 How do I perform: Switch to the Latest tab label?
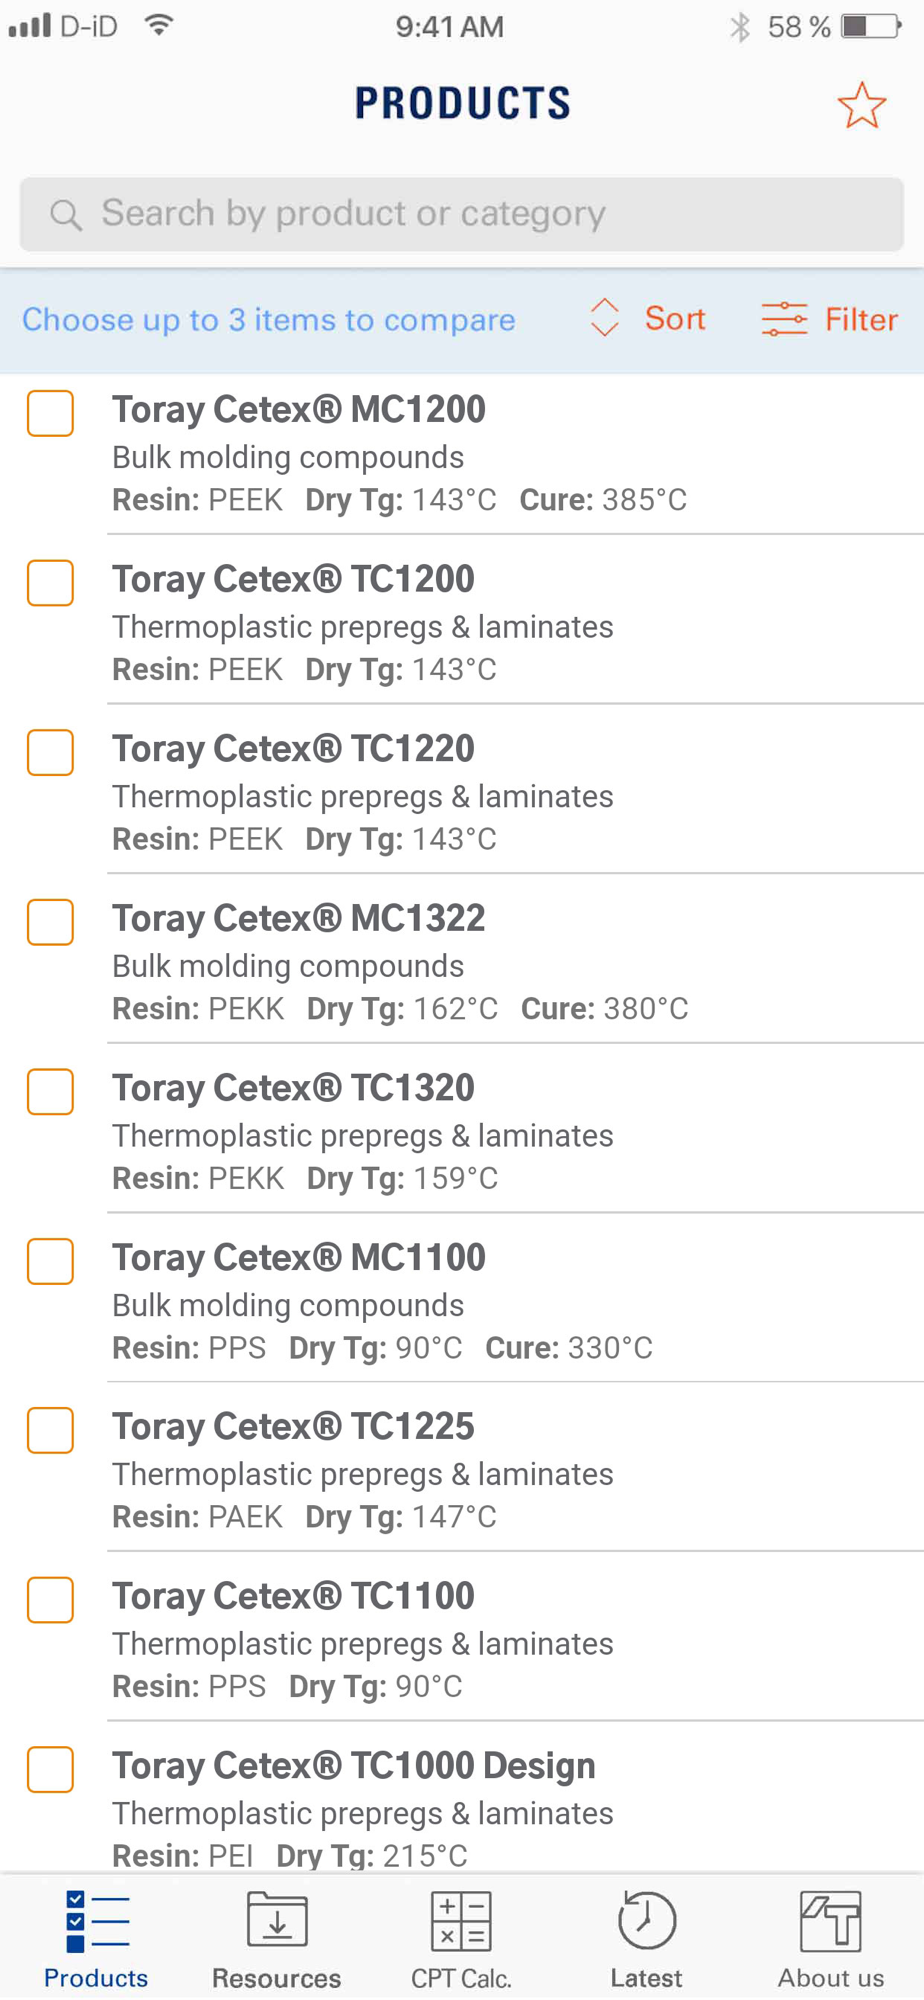[x=646, y=1978]
